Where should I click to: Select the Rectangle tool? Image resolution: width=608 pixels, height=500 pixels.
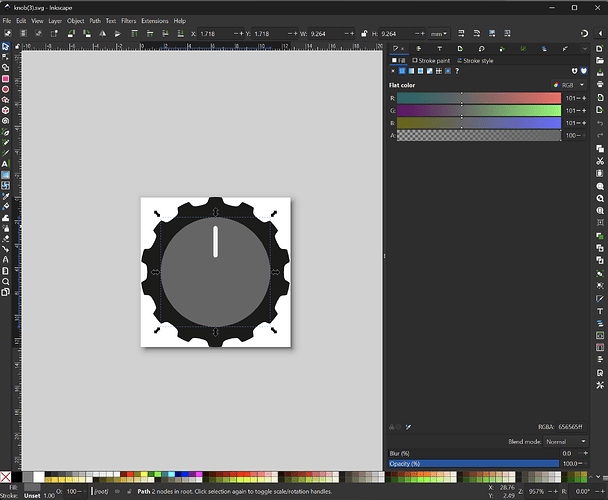[x=5, y=79]
